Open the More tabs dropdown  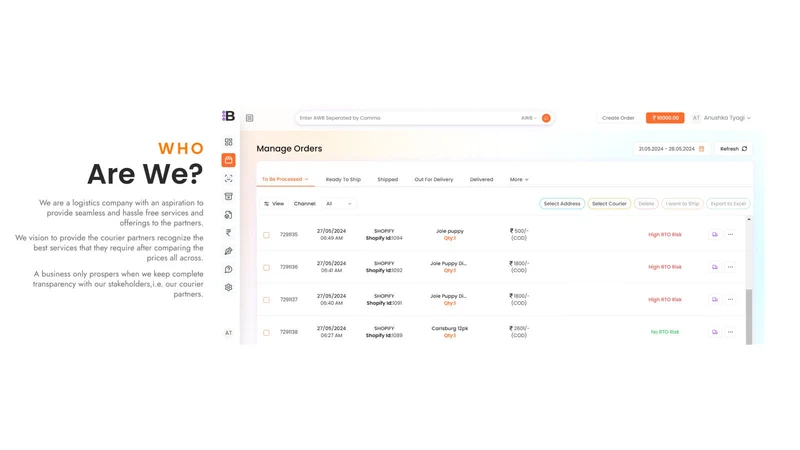click(519, 180)
